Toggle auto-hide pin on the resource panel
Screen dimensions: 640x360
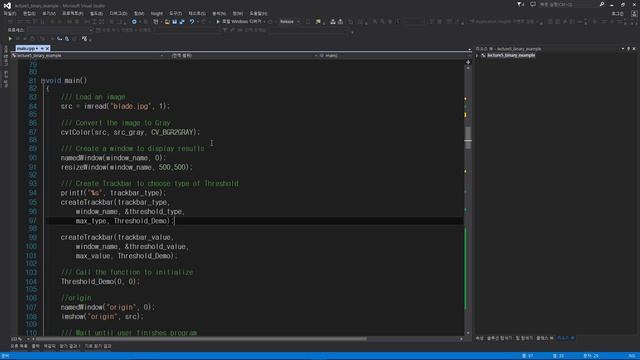[629, 49]
